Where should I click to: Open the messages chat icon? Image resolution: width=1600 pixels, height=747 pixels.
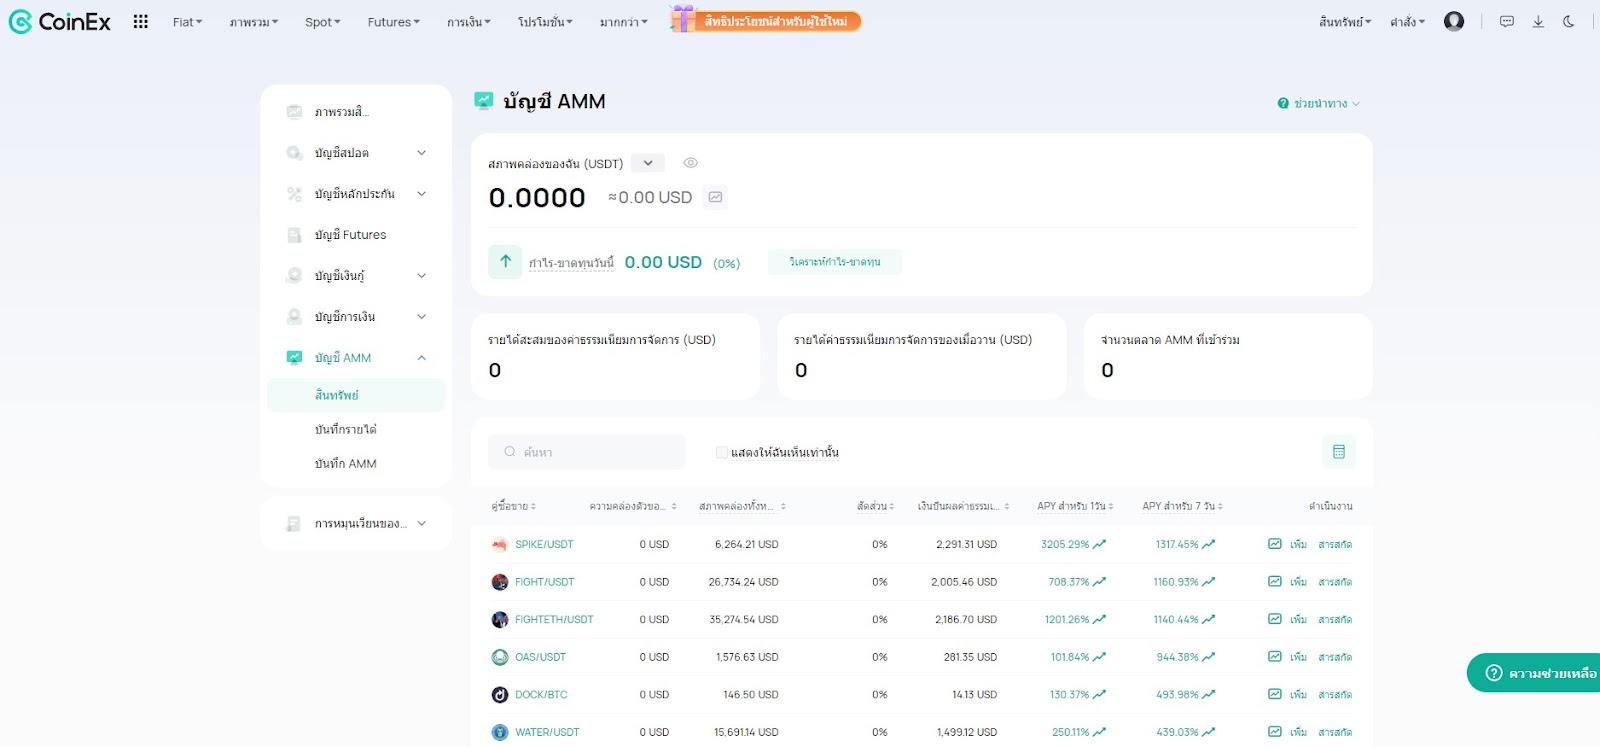pos(1507,22)
